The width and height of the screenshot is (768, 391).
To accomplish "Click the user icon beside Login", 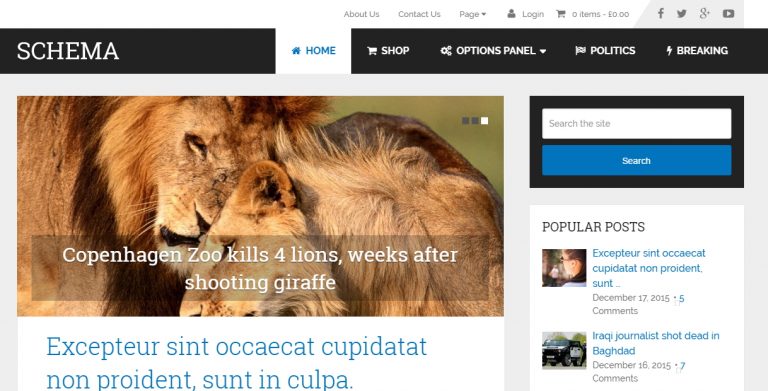I will point(511,14).
